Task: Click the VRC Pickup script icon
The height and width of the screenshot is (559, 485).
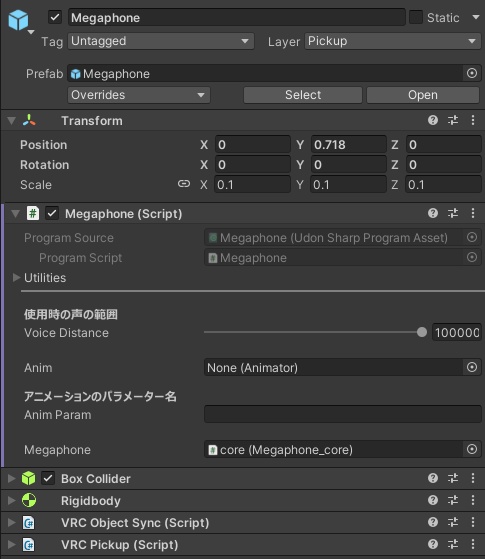Action: point(29,545)
